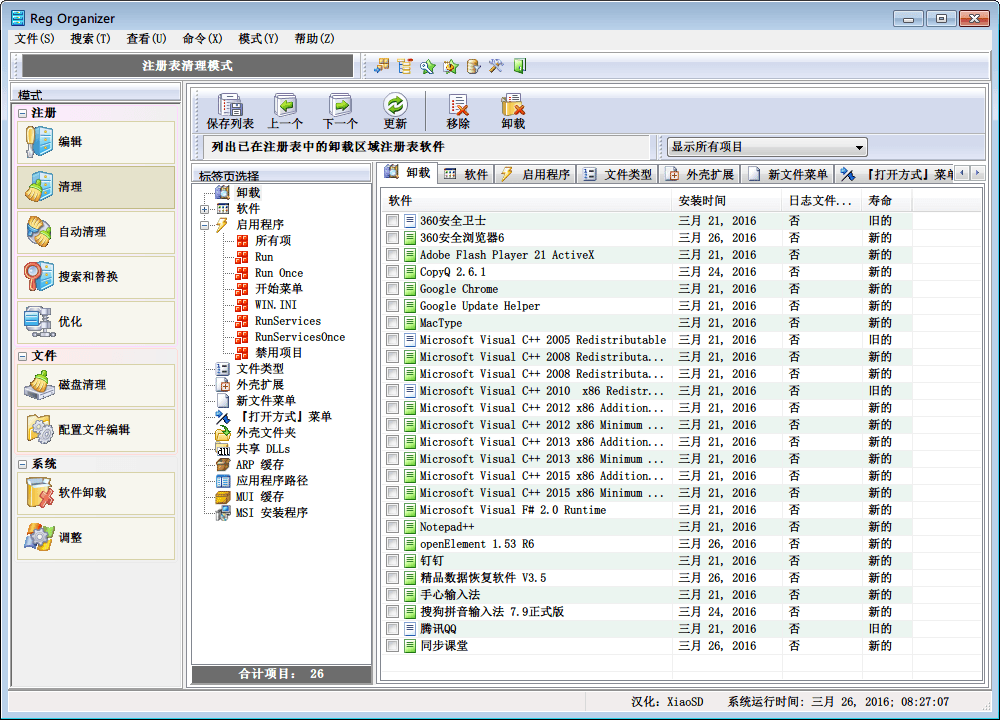Check the 钉钉 checkbox
Viewport: 1000px width, 720px height.
(392, 561)
